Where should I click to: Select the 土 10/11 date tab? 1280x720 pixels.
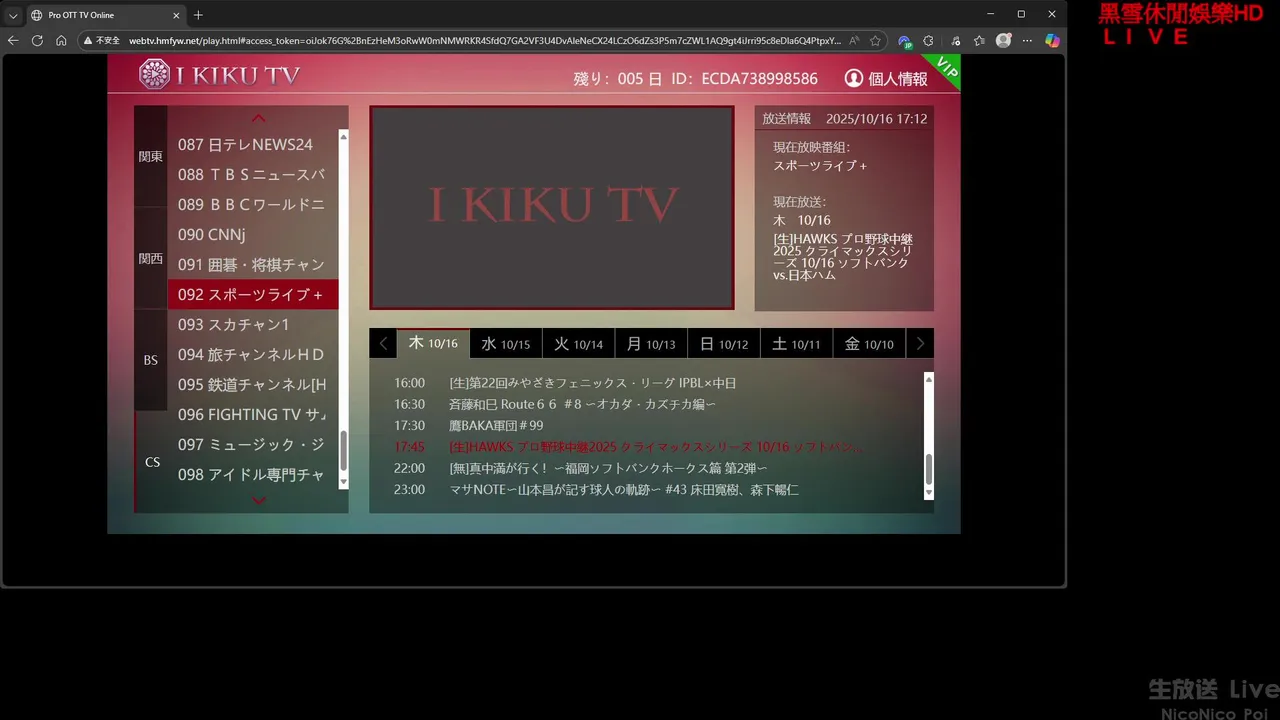coord(796,343)
